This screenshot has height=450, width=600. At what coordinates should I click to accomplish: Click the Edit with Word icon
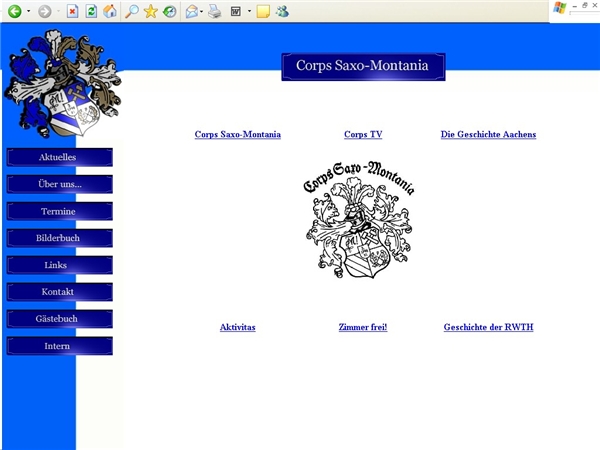tap(235, 11)
